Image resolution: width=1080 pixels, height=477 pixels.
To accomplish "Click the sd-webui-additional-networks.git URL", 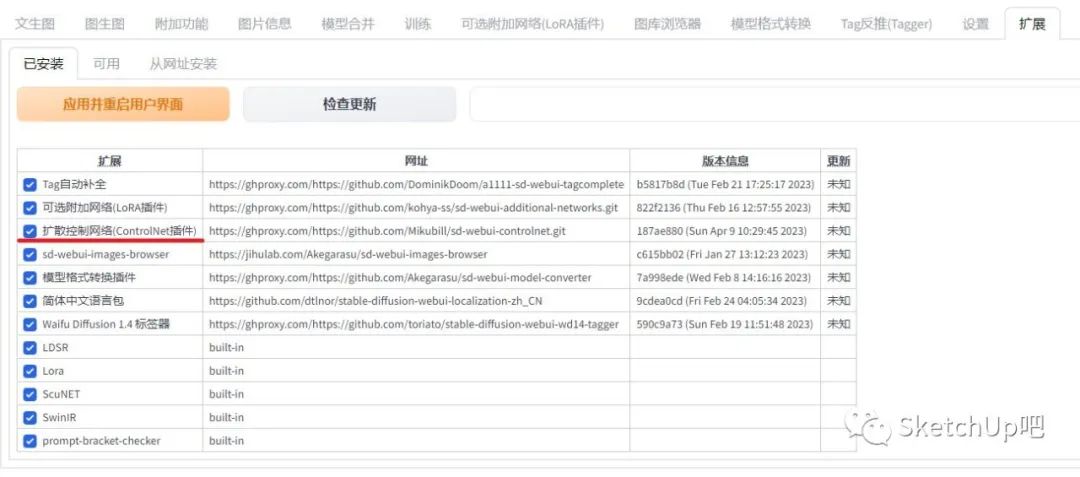I will coord(413,208).
